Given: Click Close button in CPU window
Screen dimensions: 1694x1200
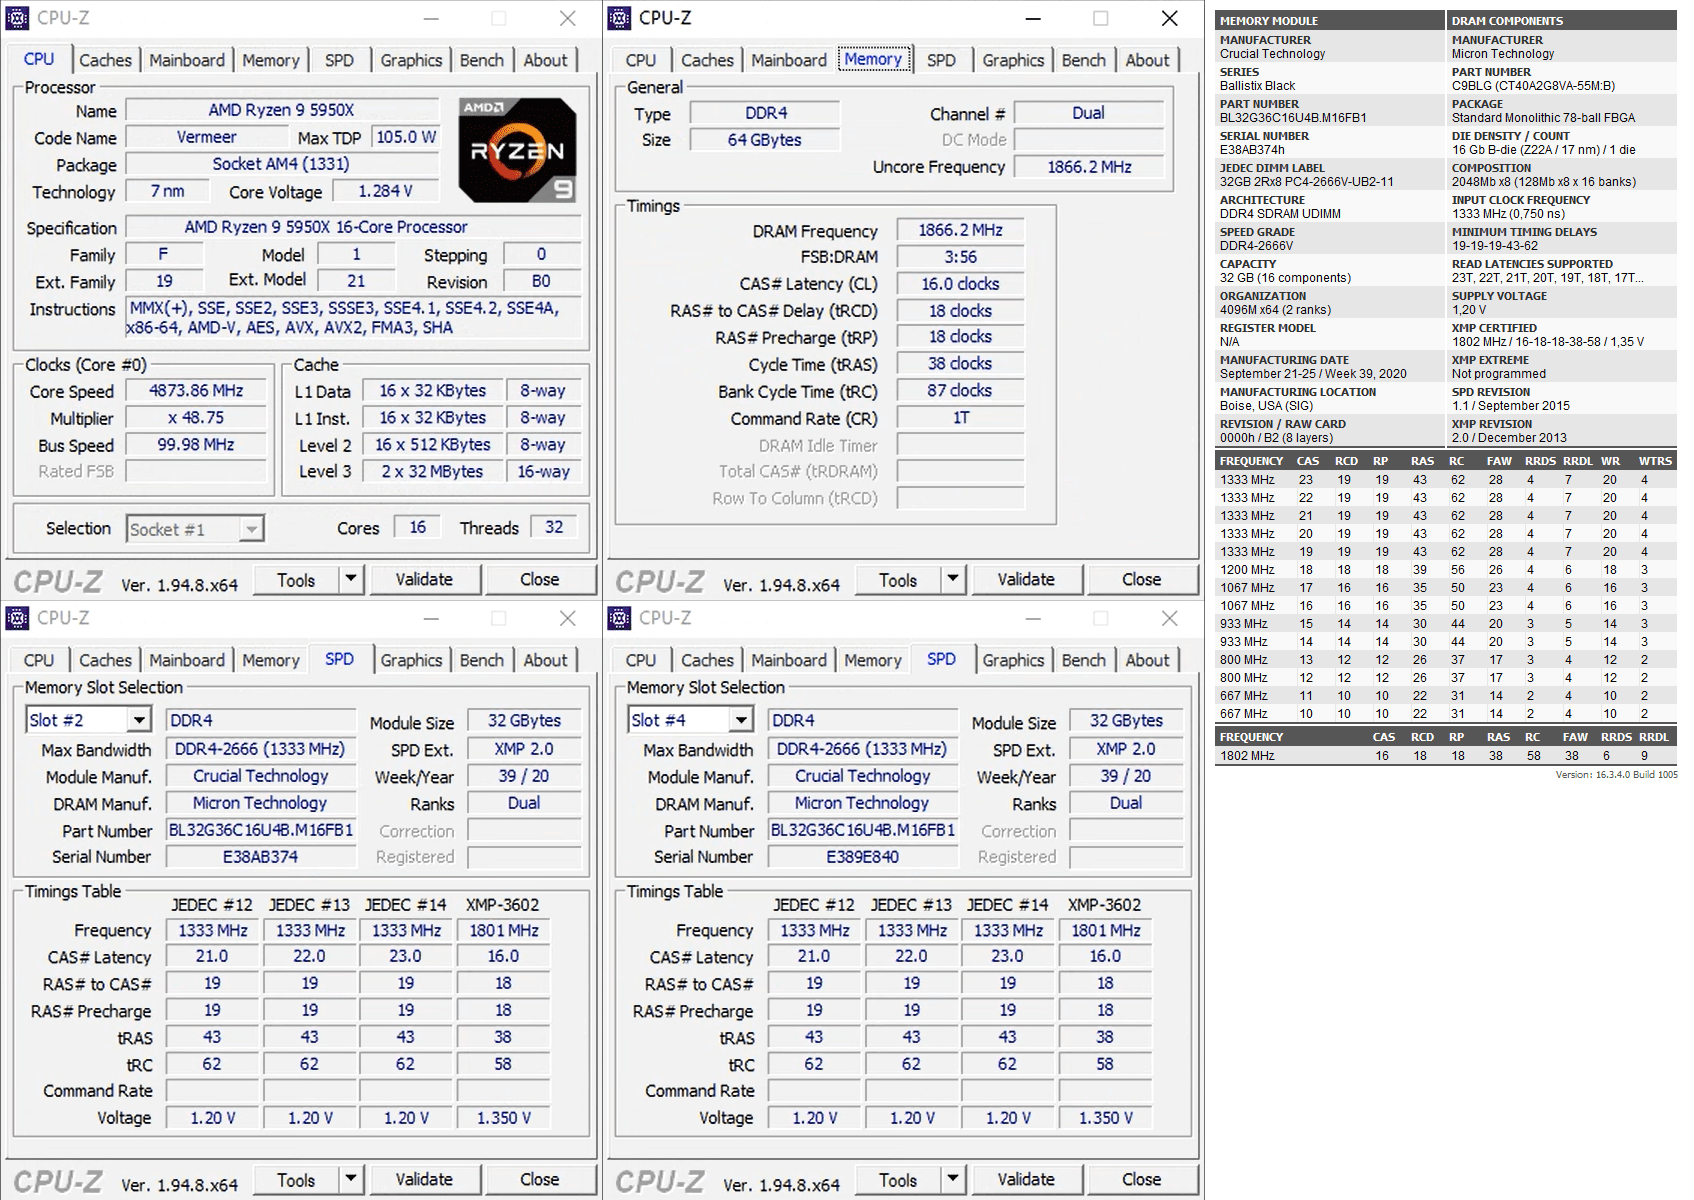Looking at the screenshot, I should [539, 579].
